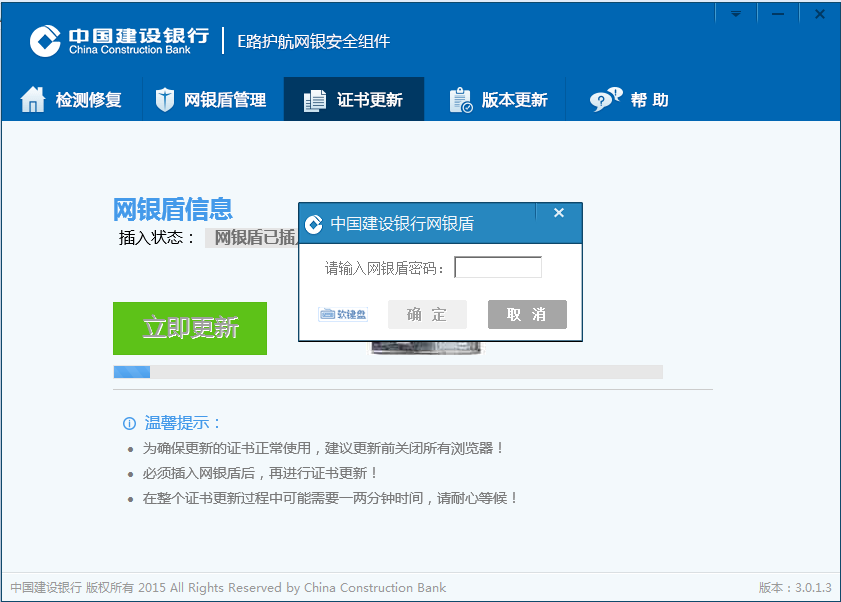Viewport: 841px width, 602px height.
Task: Click the 网银盾已插入 status value
Action: (x=252, y=237)
